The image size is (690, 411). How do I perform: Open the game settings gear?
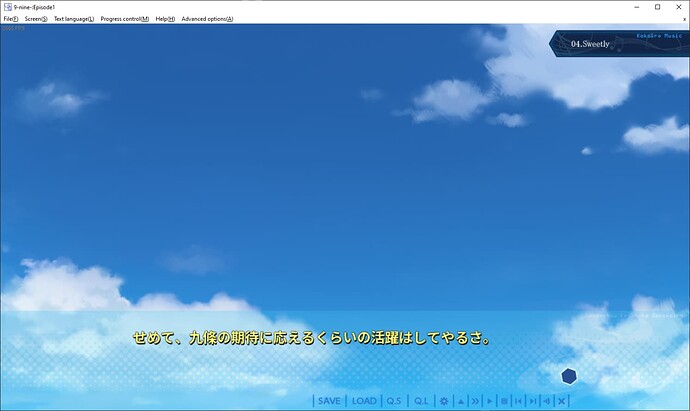(444, 401)
